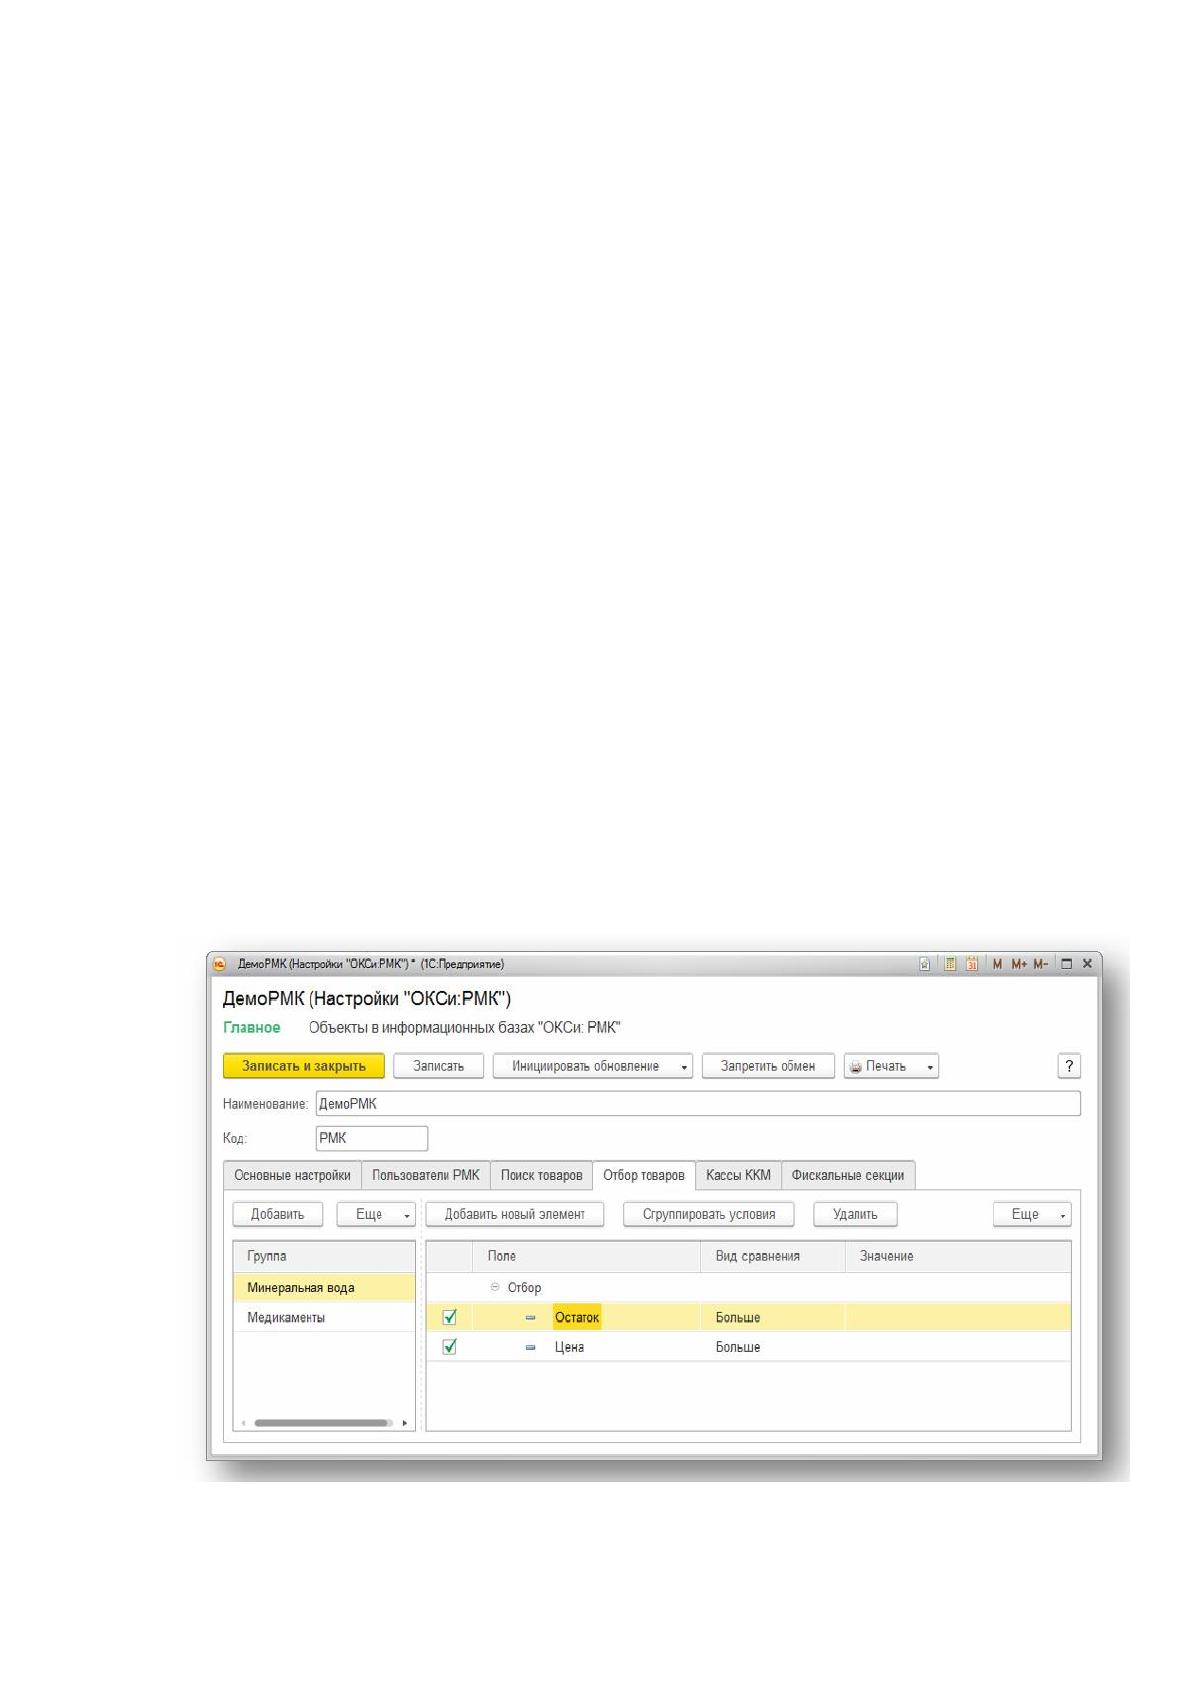
Task: Click the groups list horizontal scrollbar
Action: tap(324, 1423)
